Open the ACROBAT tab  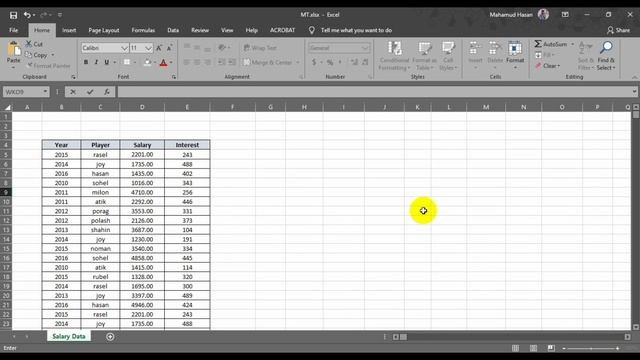(282, 30)
